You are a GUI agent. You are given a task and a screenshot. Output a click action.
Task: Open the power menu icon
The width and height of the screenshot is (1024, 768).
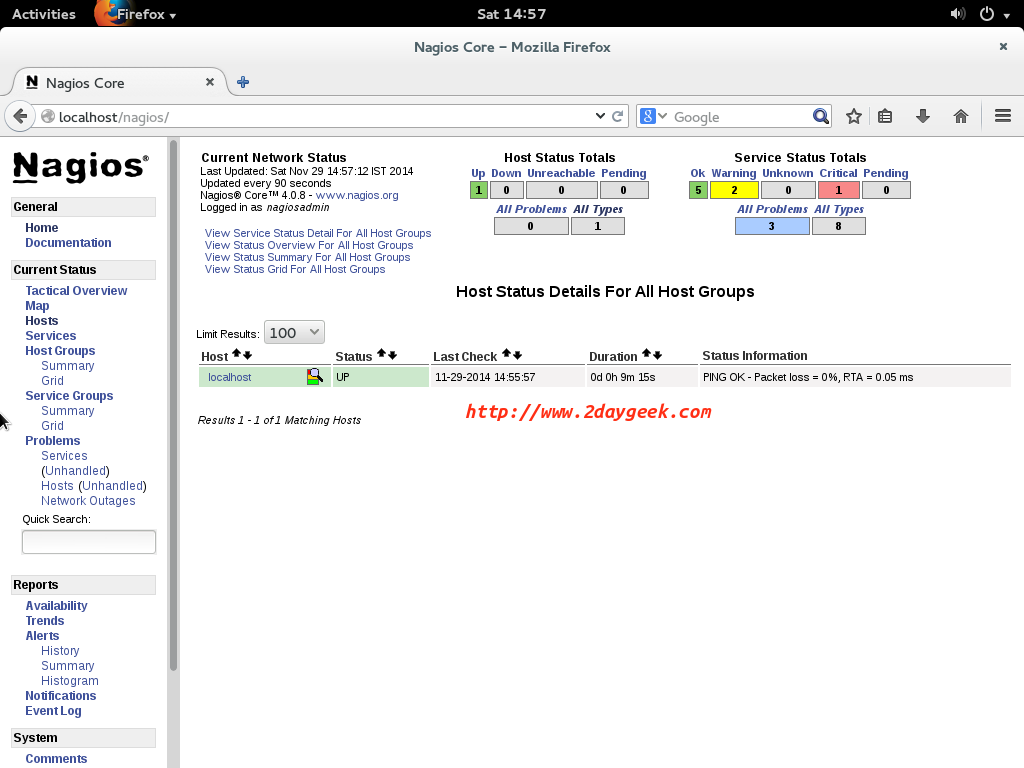coord(987,14)
